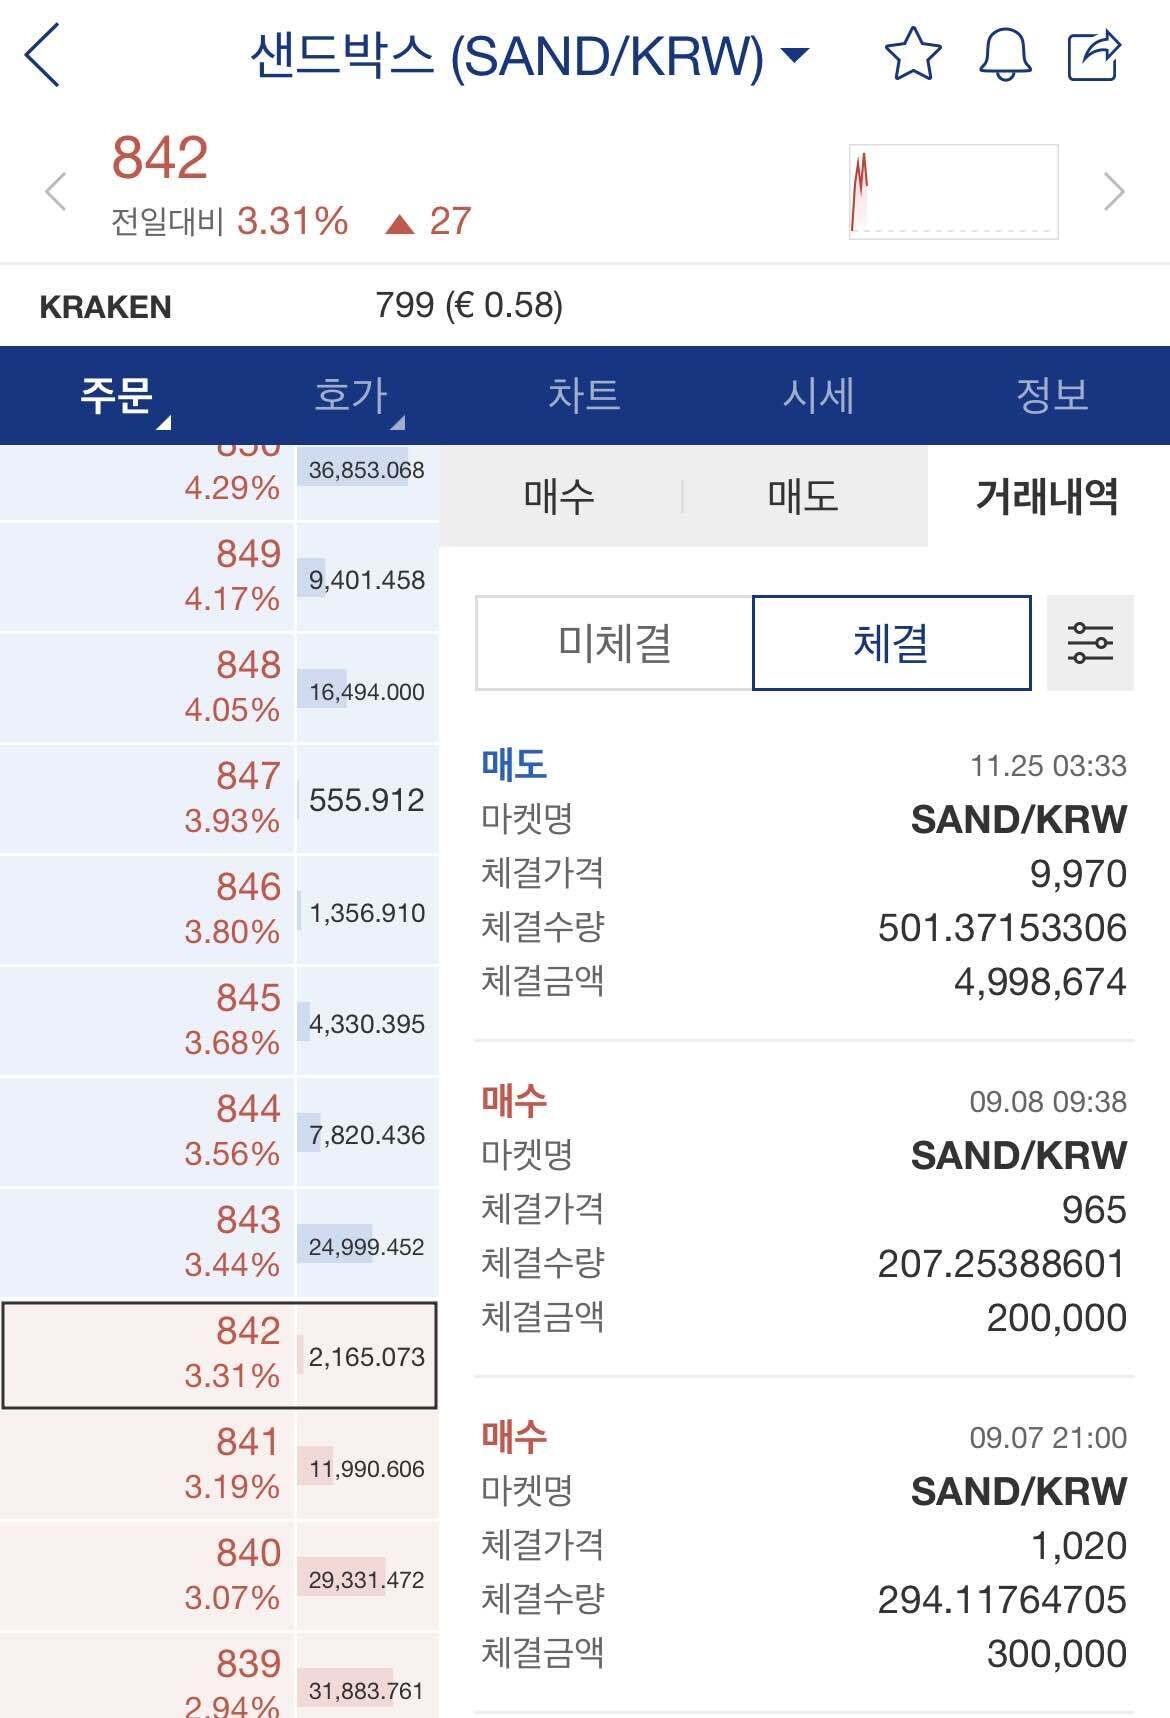
Task: Tap the red up-triangle price indicator
Action: pyautogui.click(x=402, y=222)
